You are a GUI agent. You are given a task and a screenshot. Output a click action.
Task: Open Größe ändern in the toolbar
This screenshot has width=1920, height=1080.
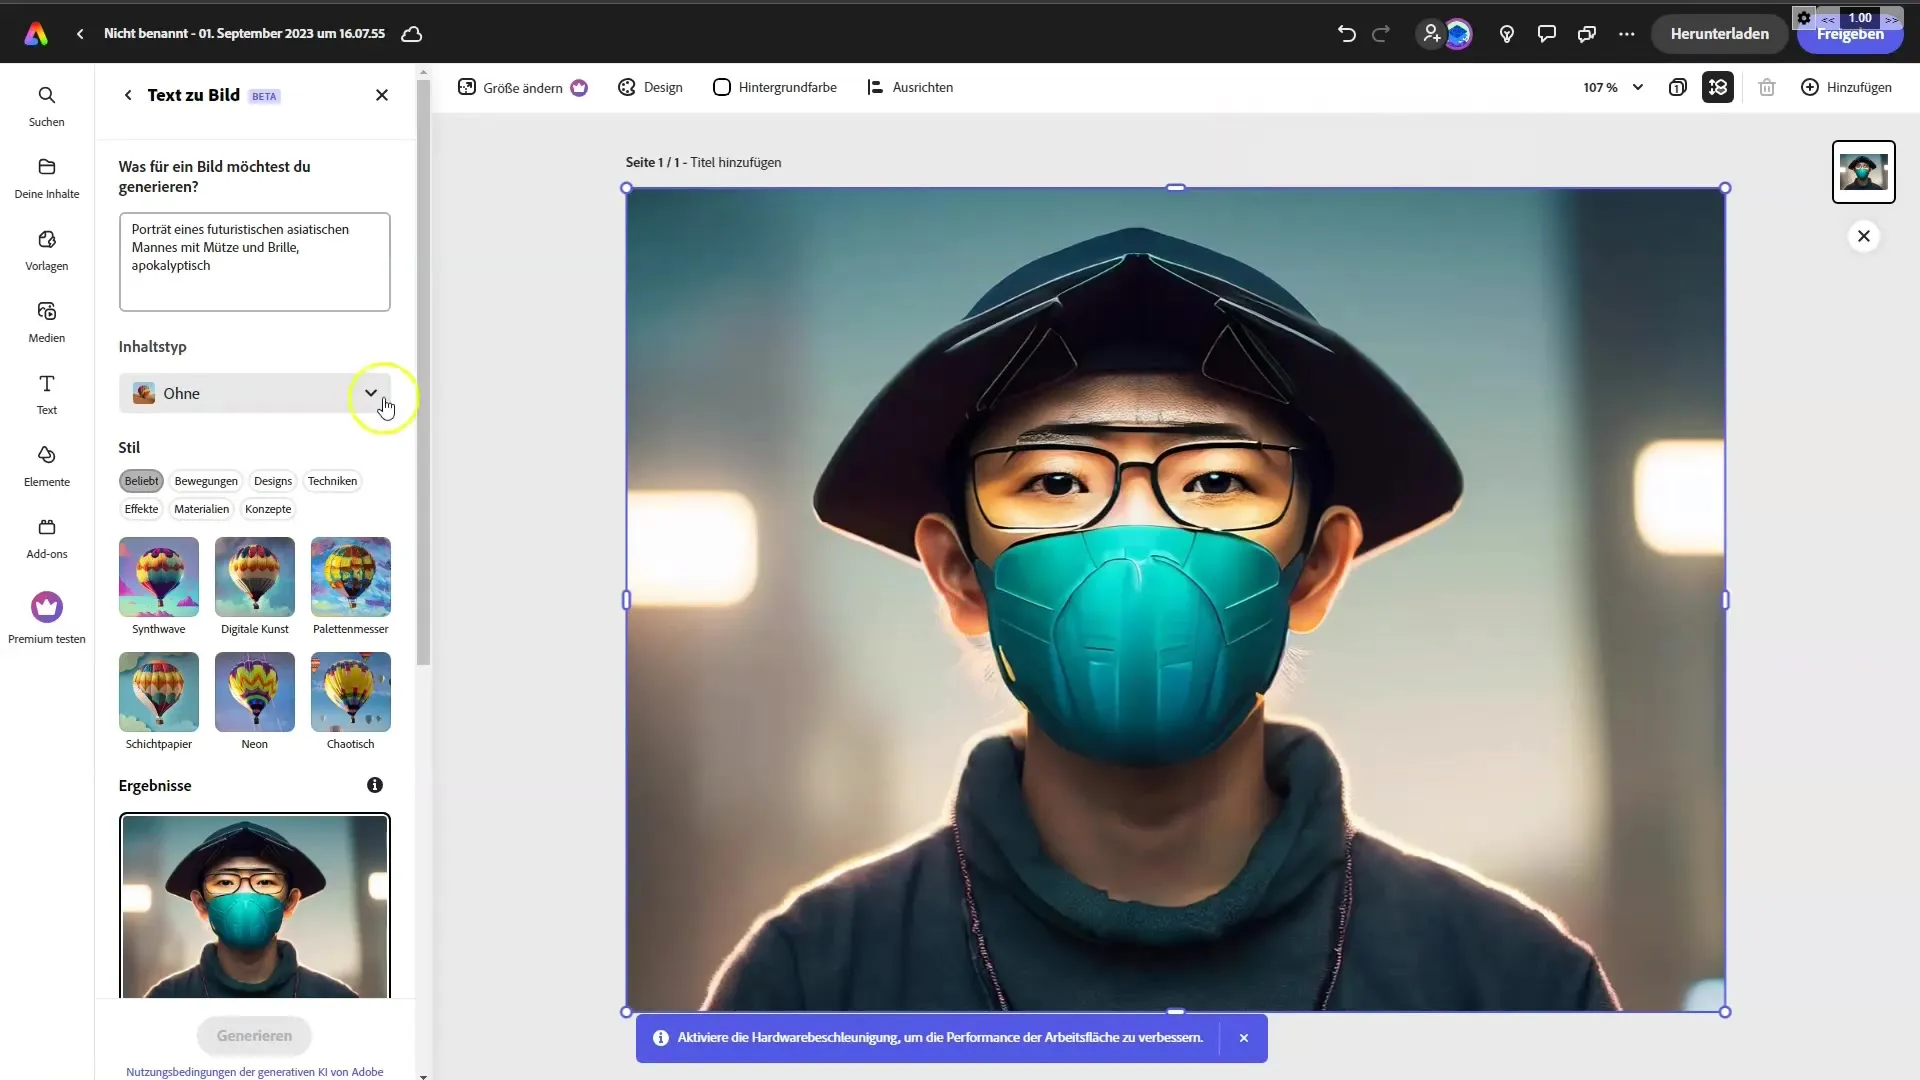click(x=523, y=88)
